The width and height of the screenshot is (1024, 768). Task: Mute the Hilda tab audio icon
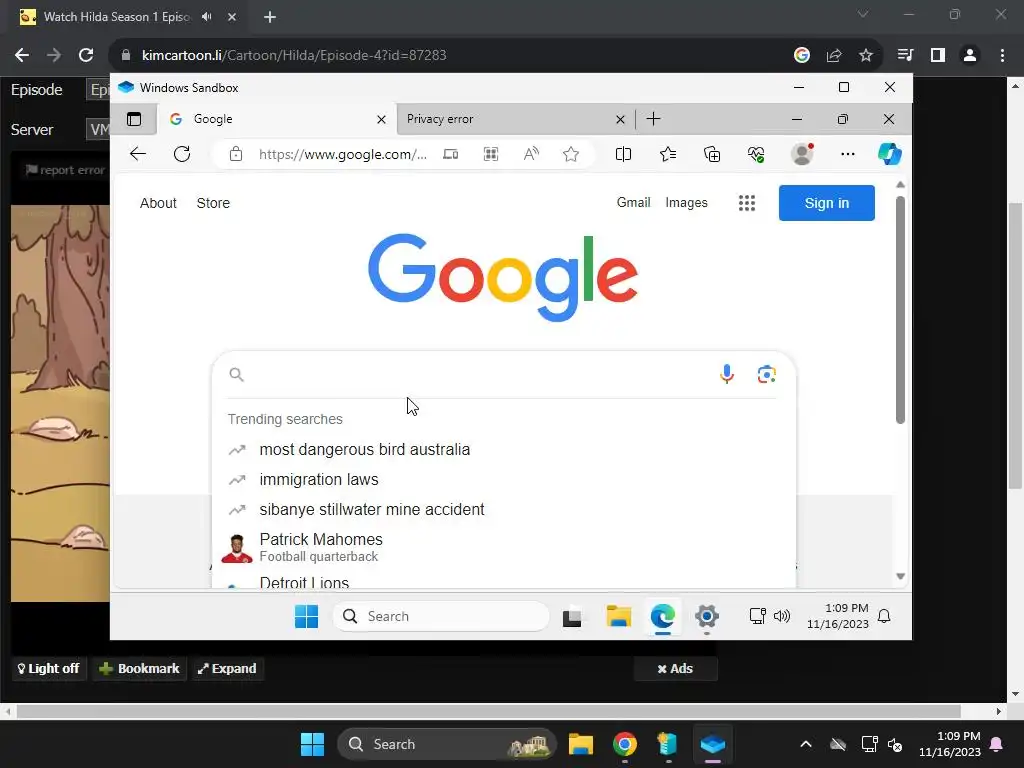pos(207,17)
